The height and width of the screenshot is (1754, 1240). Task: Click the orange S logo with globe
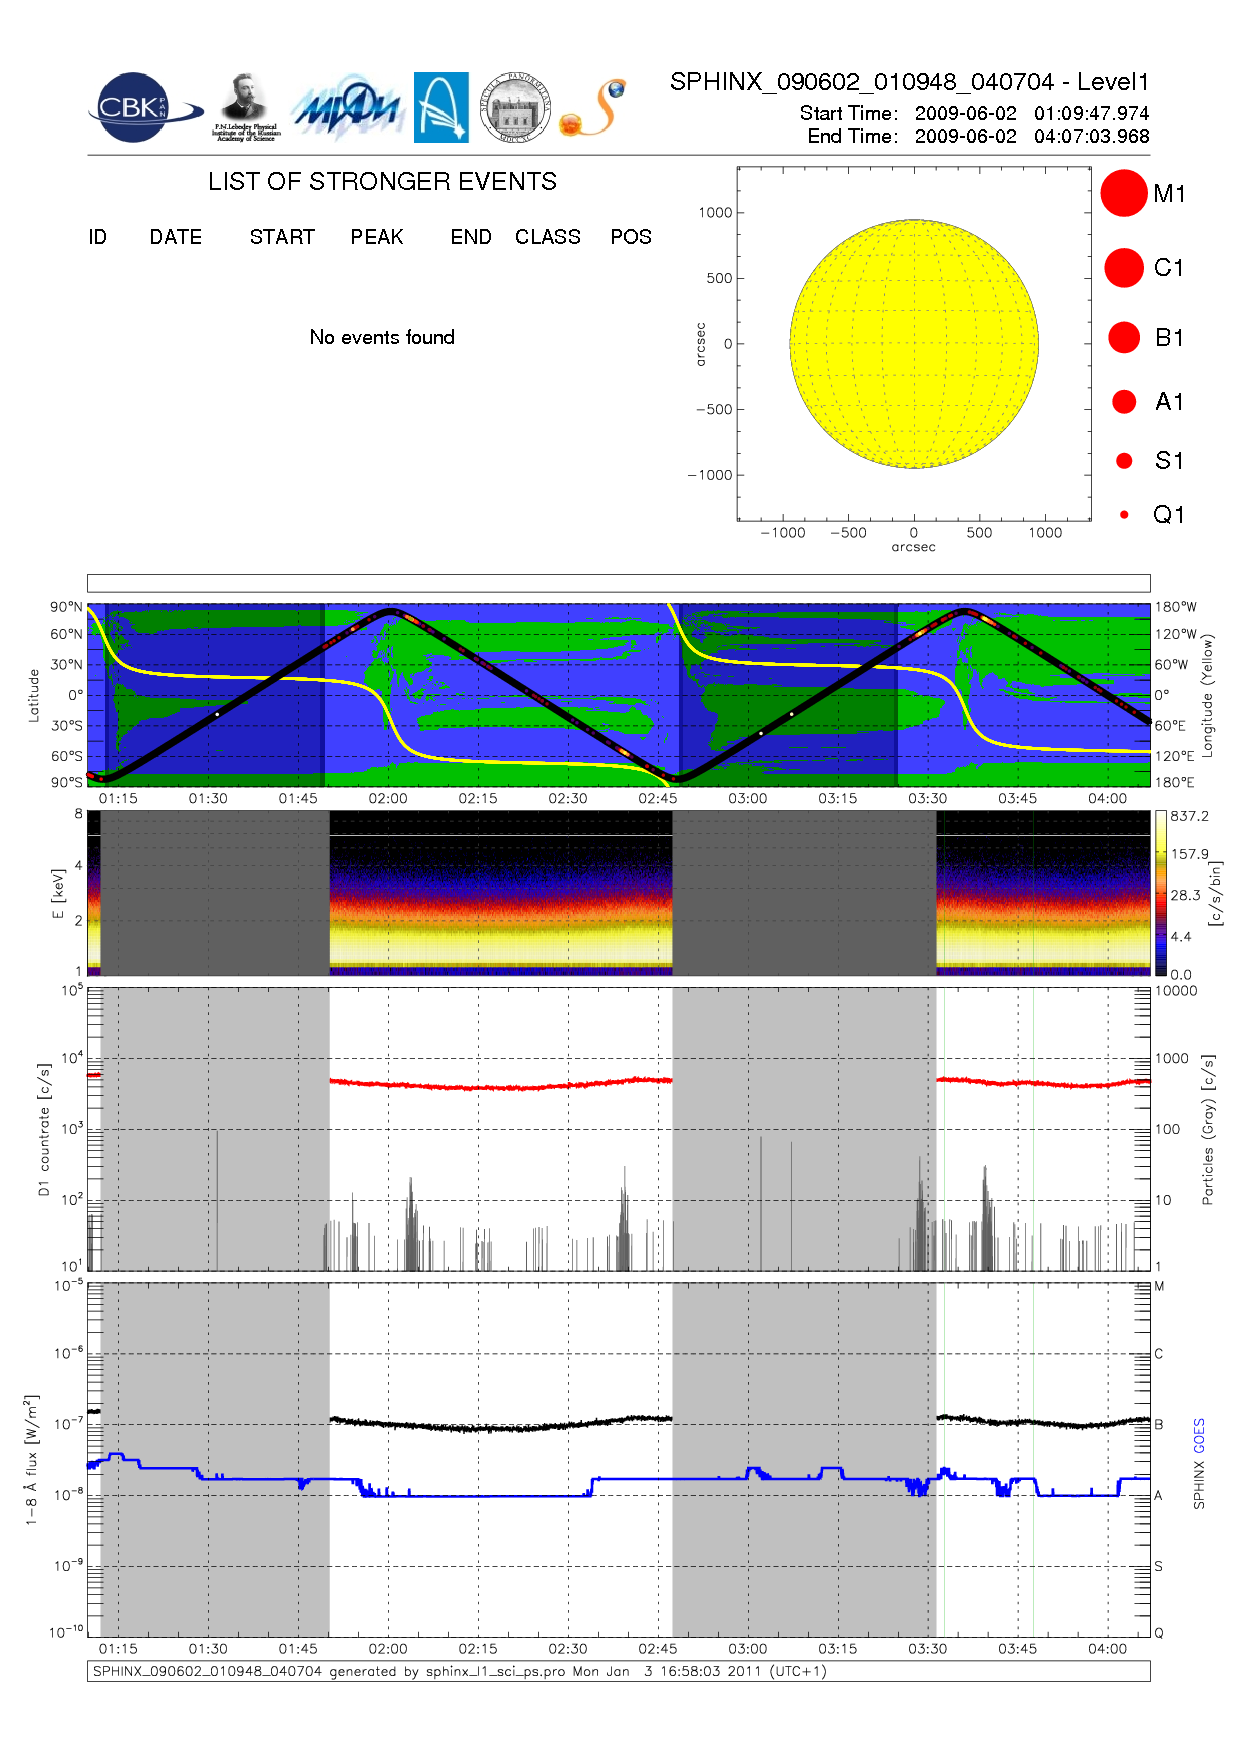(x=594, y=108)
